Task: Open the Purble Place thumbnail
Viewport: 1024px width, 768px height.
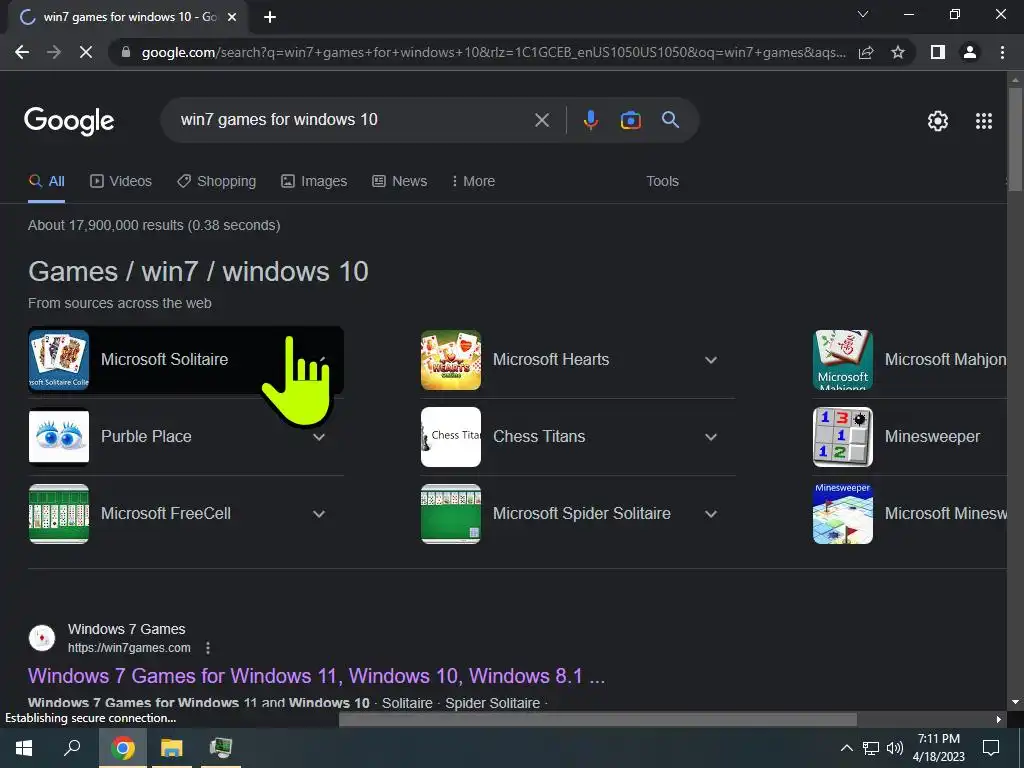Action: coord(59,437)
